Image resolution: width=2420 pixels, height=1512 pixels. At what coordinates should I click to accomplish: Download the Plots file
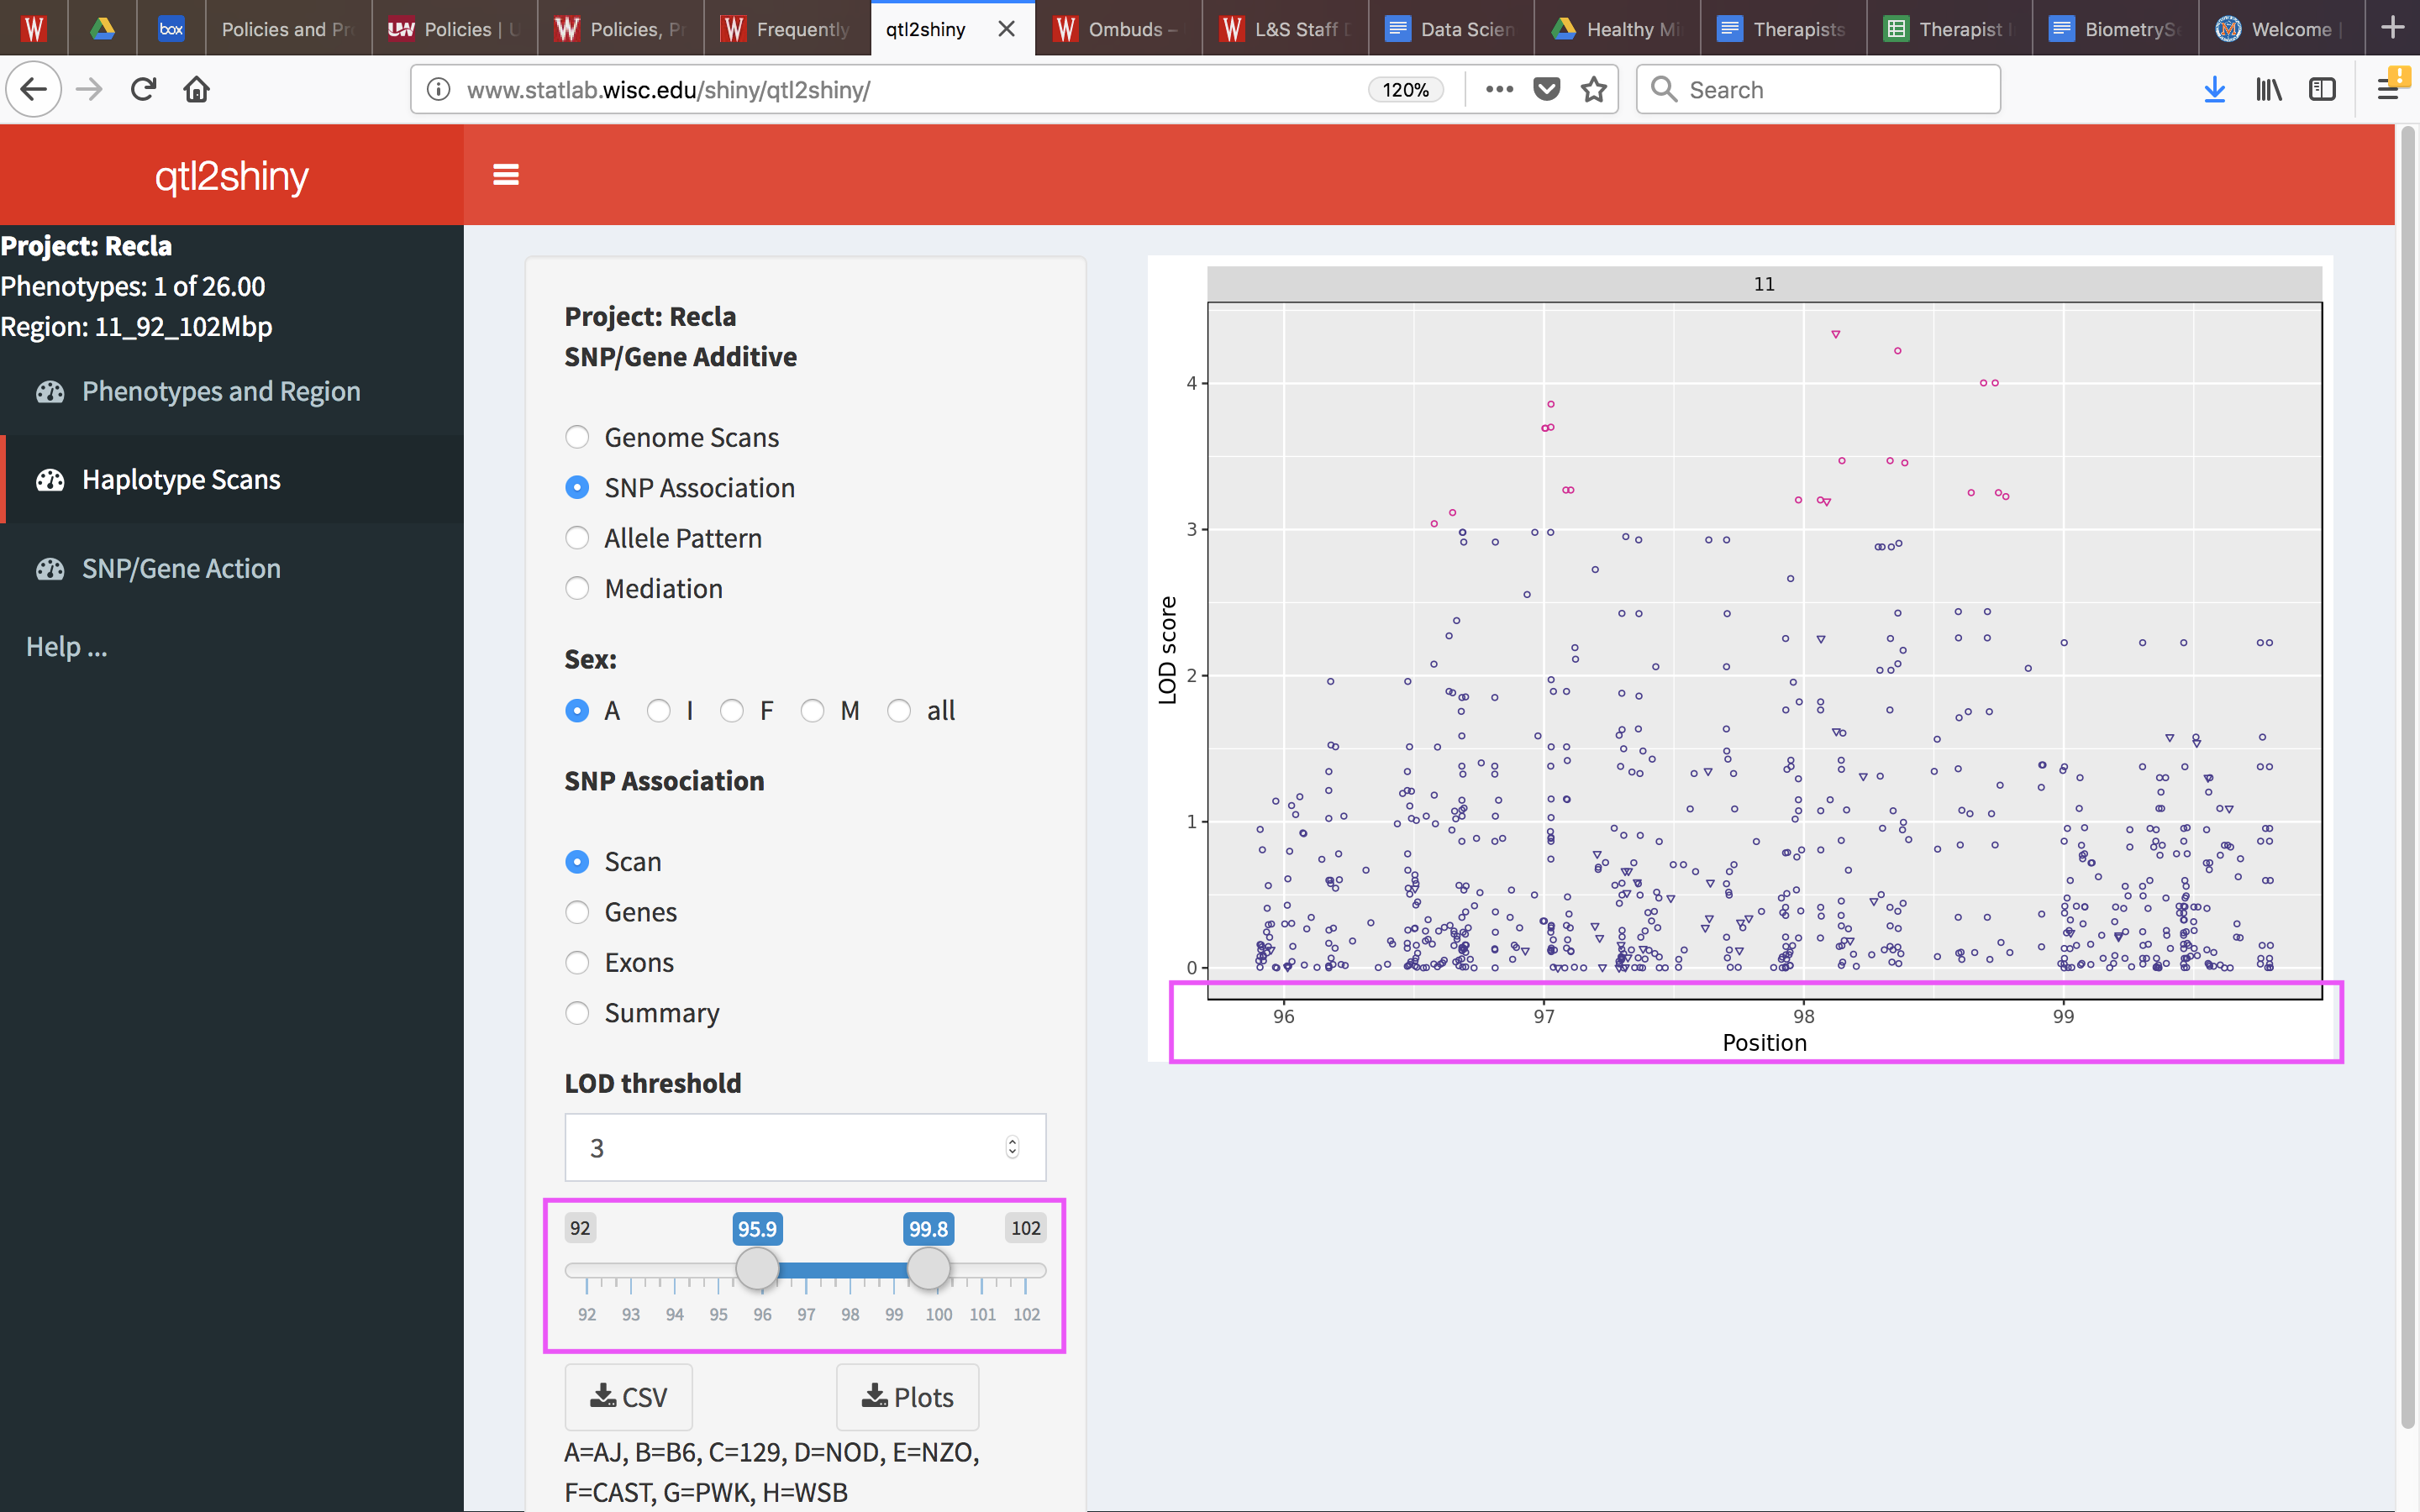pos(907,1397)
